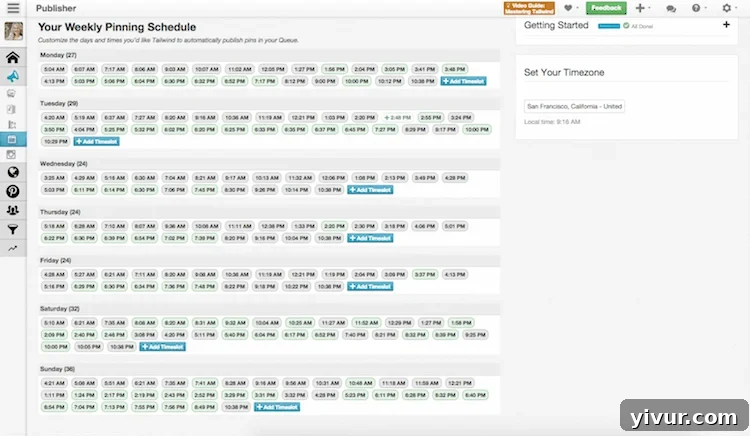Add Timeslot for Monday
This screenshot has height=436, width=750.
click(x=463, y=81)
